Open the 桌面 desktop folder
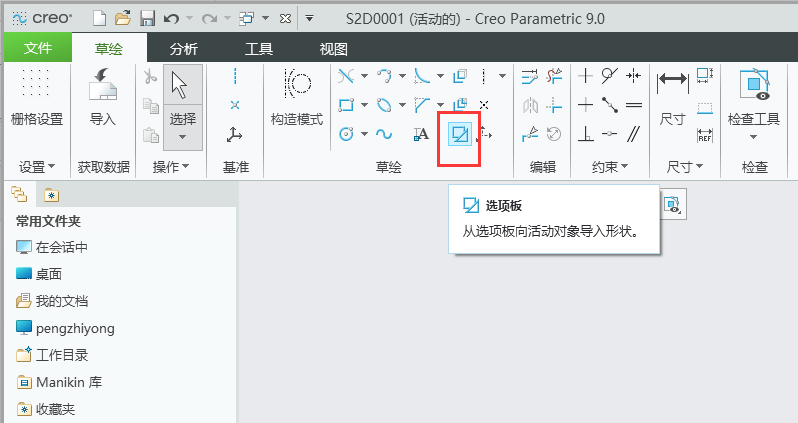798x423 pixels. [x=39, y=274]
